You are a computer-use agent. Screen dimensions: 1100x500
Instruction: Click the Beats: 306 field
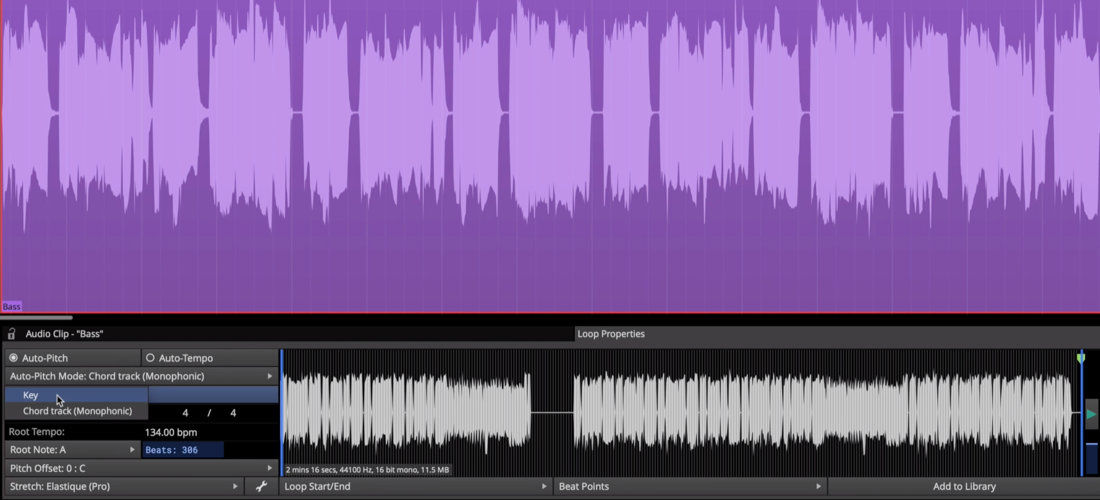182,450
